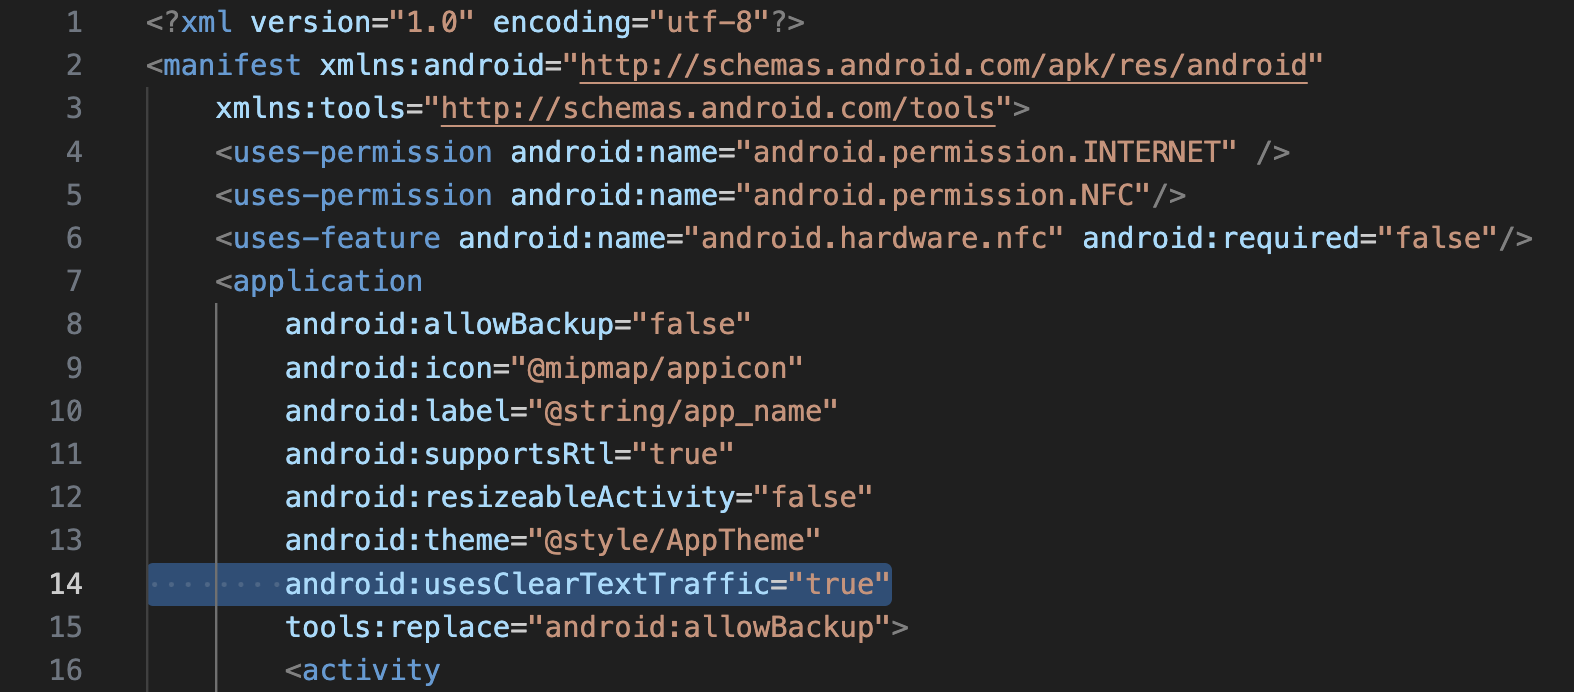Viewport: 1574px width, 692px height.
Task: Click the application opening tag
Action: click(327, 281)
